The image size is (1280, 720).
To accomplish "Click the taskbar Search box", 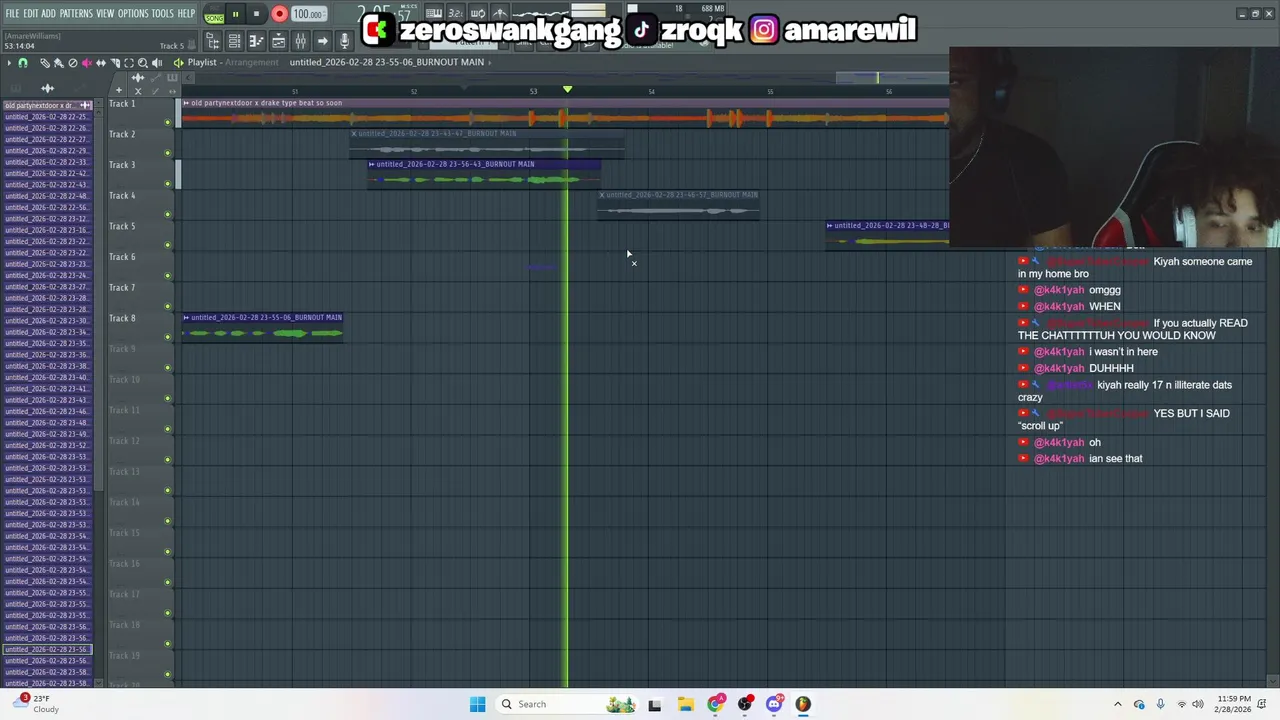I will coord(568,704).
